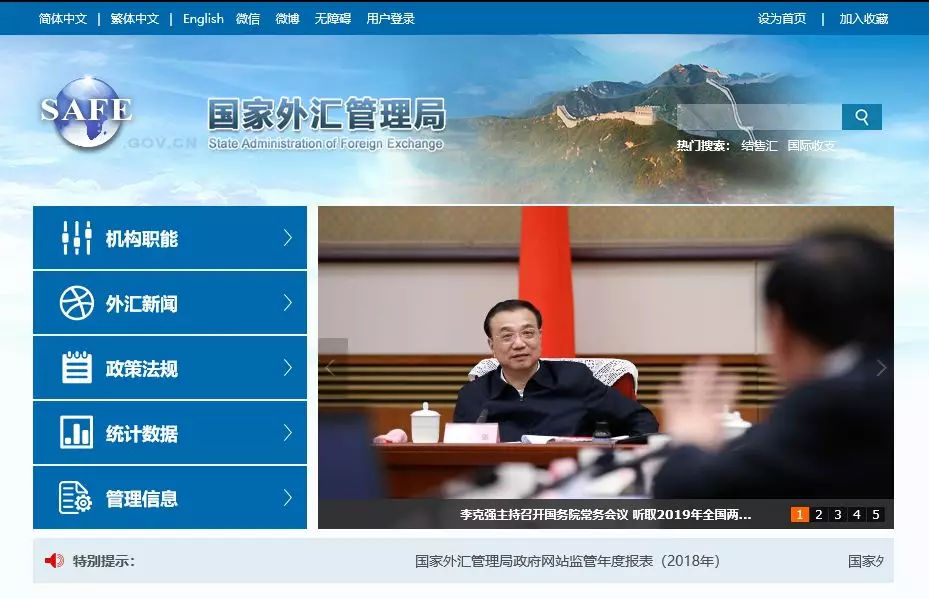The width and height of the screenshot is (929, 599).
Task: Switch carousel to slide 3
Action: coord(838,515)
